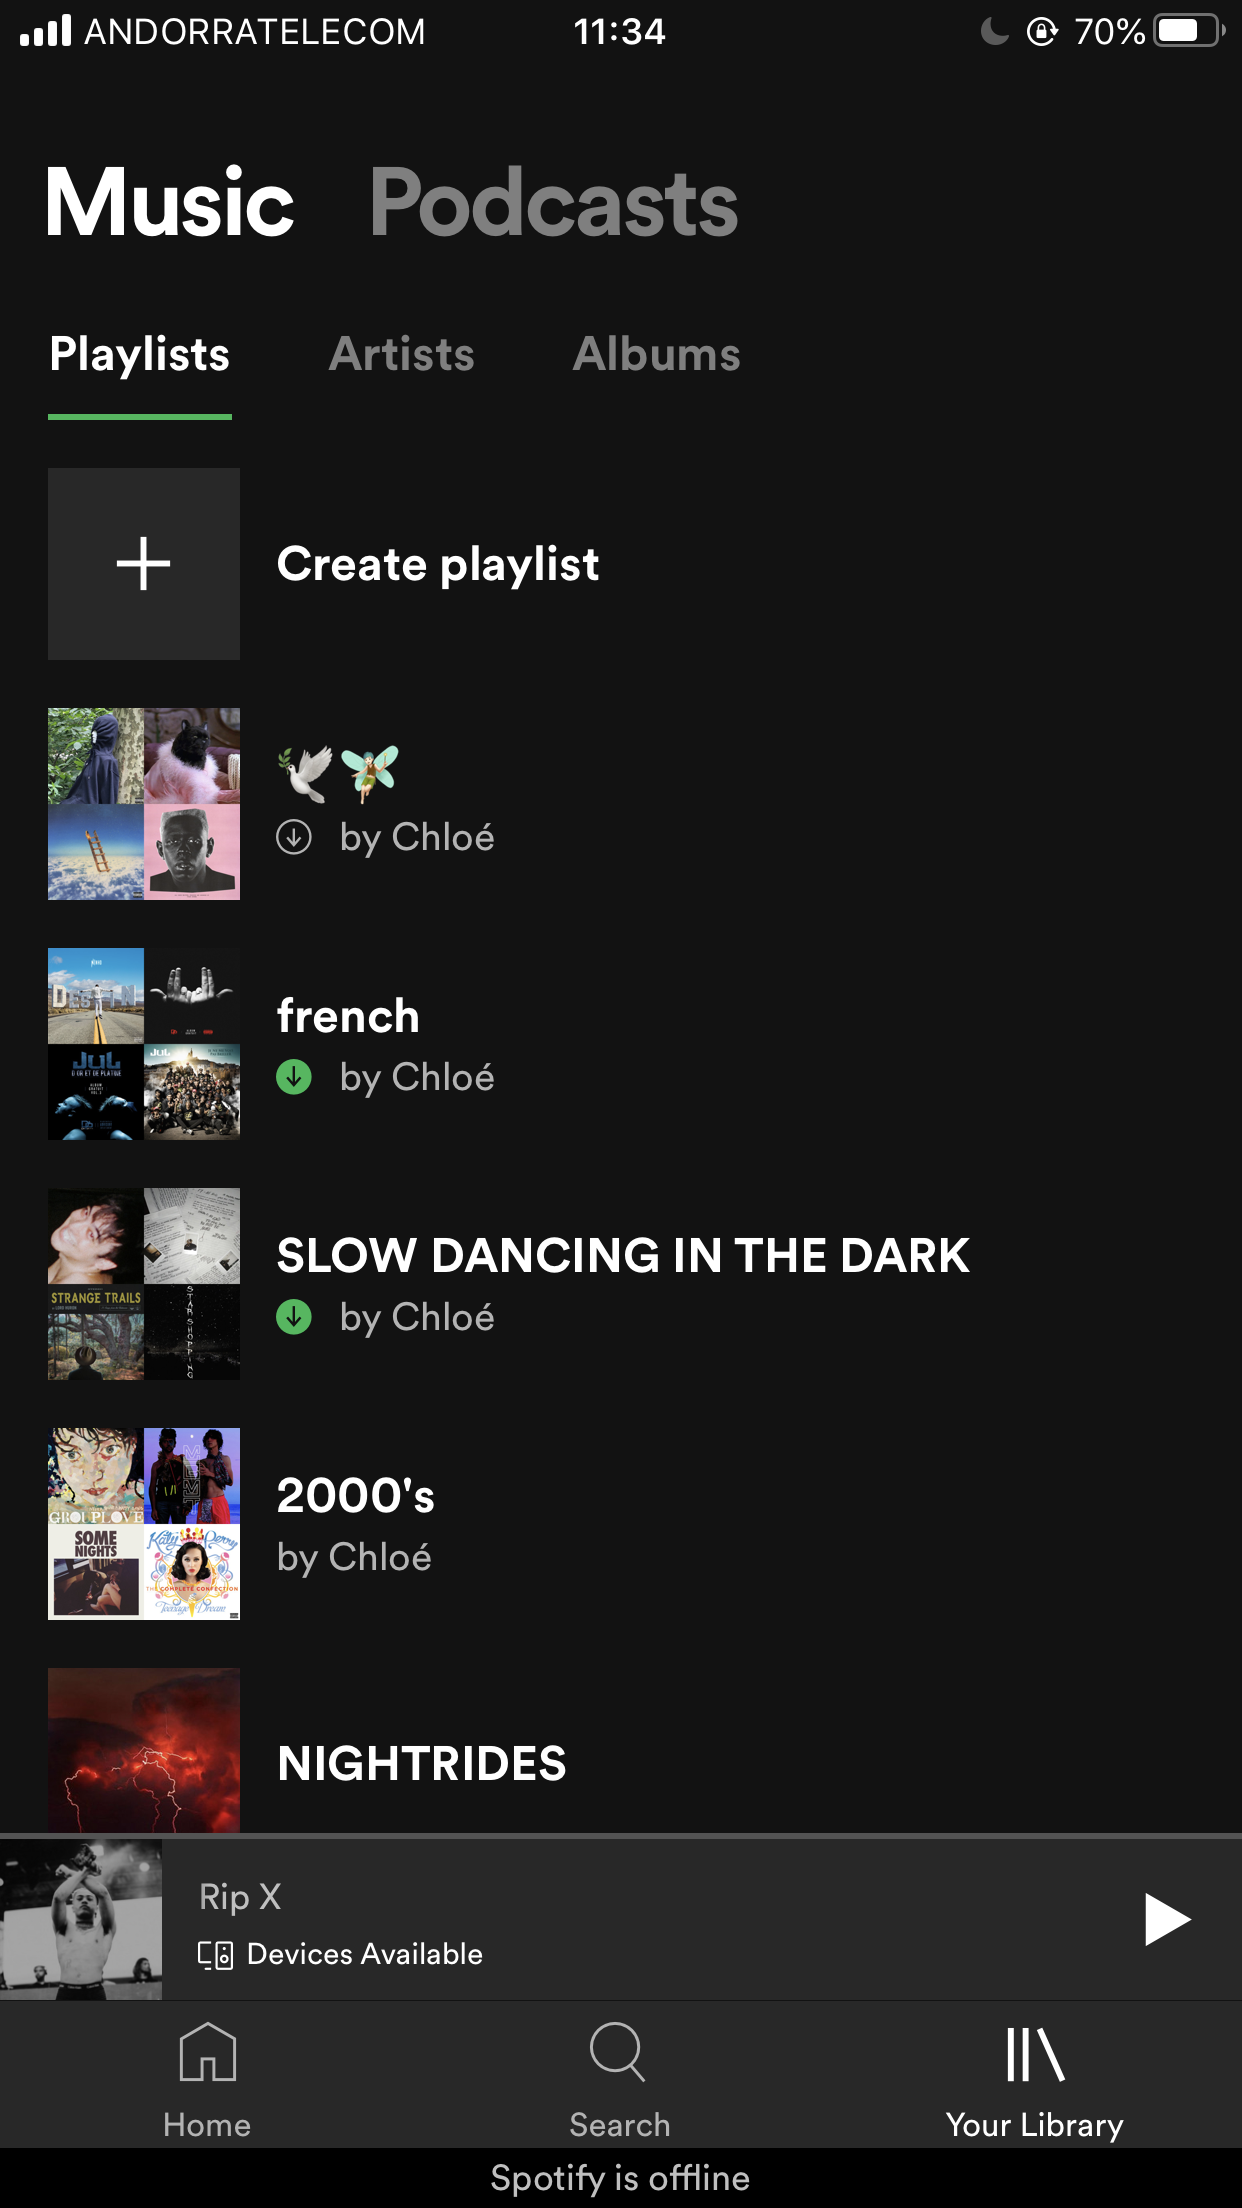Viewport: 1242px width, 2208px height.
Task: Tap the grey download icon on emoji playlist
Action: 294,837
